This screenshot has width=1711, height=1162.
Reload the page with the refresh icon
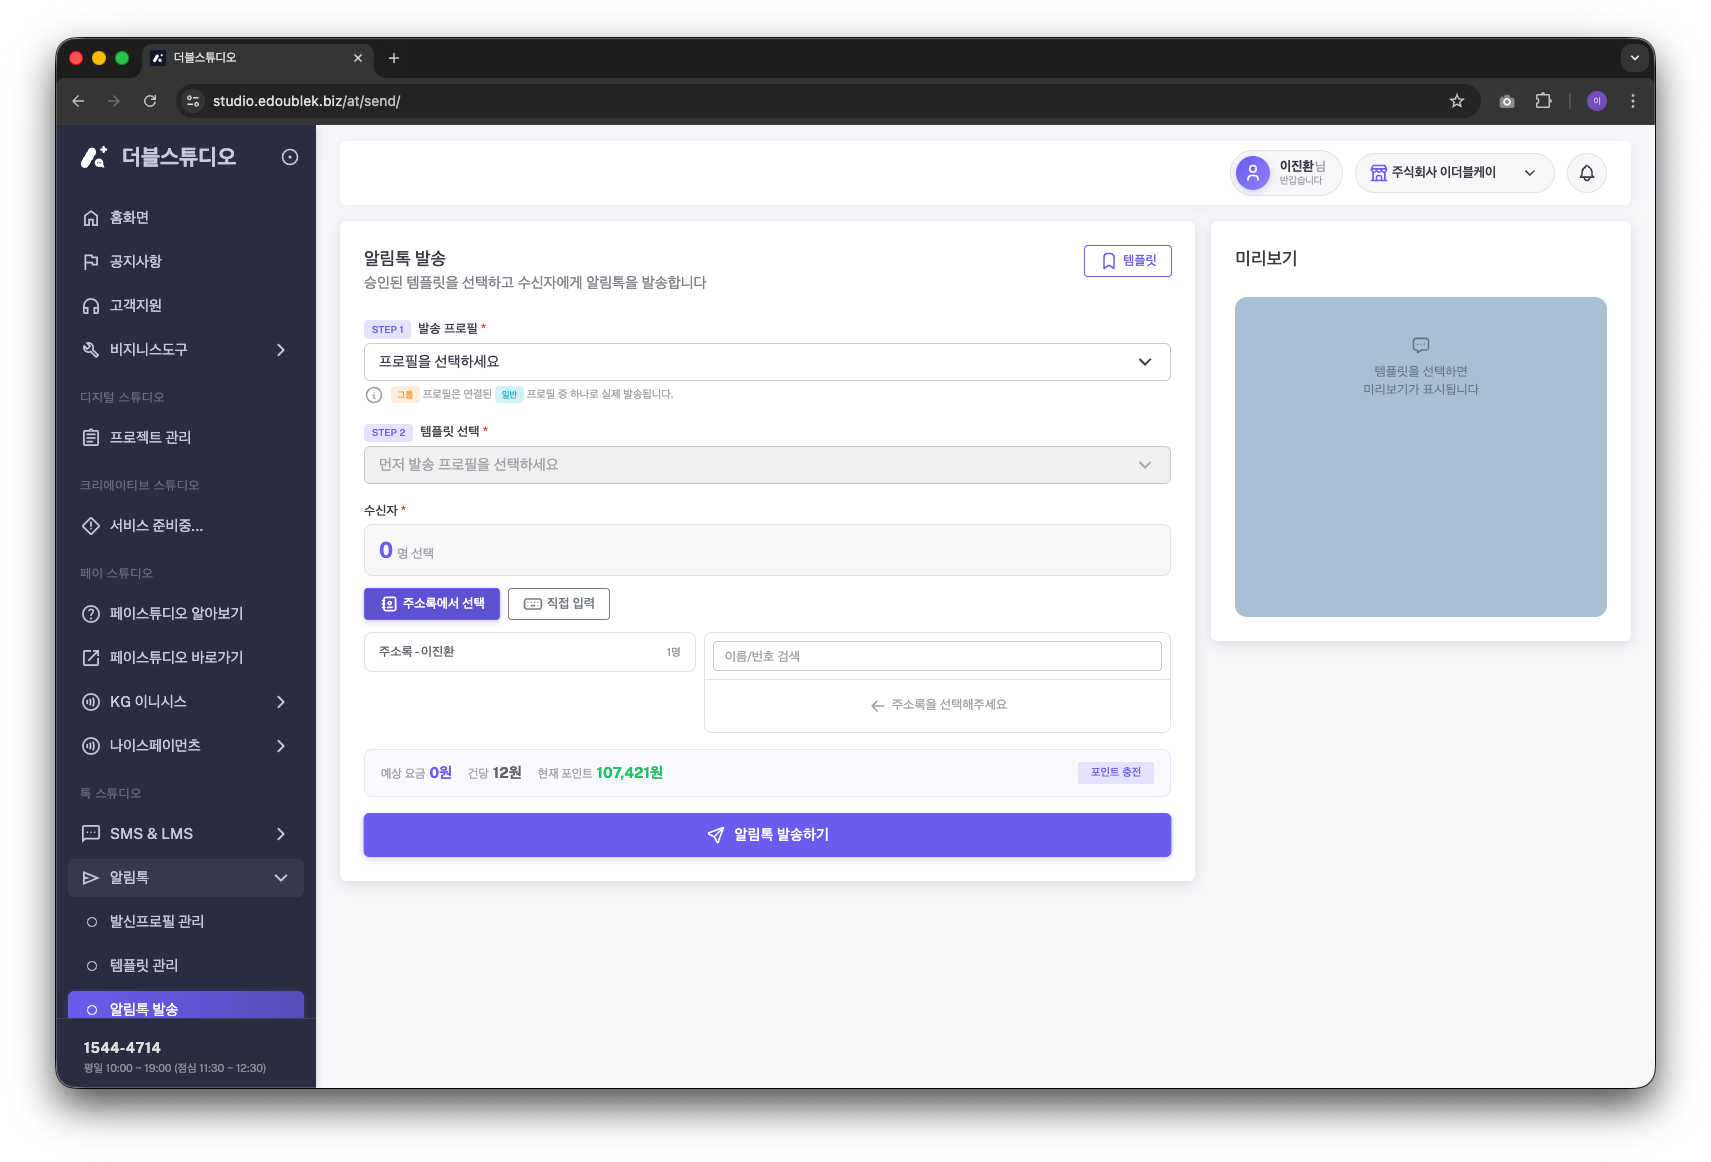150,101
